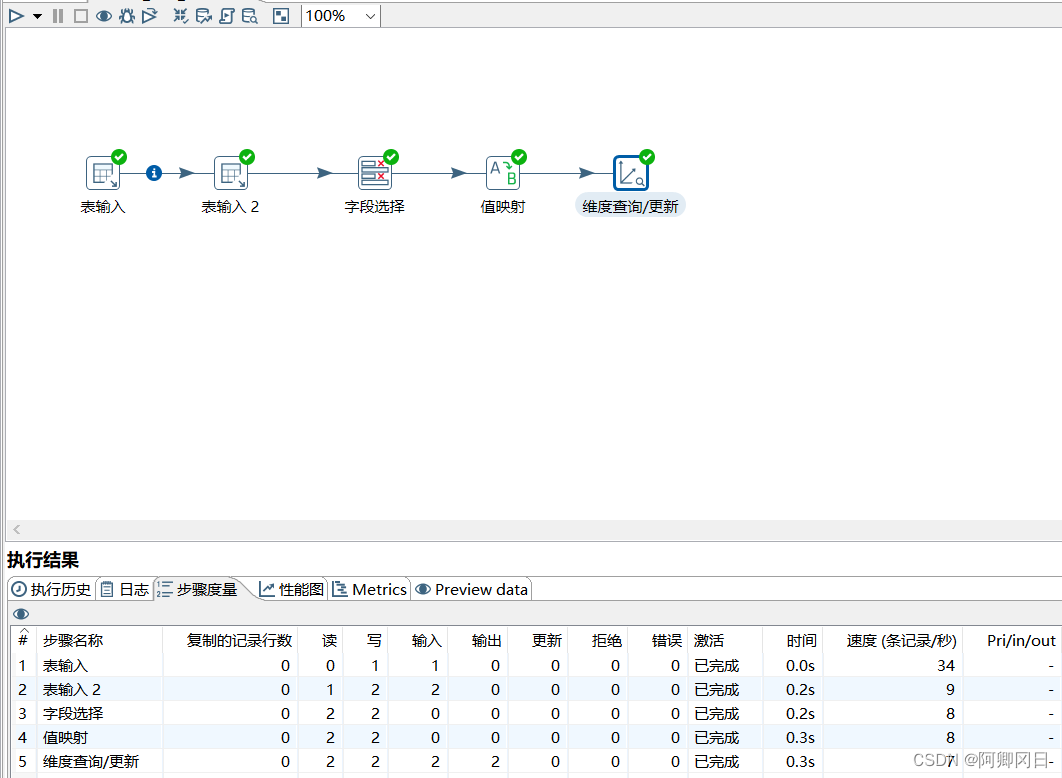Viewport: 1062px width, 778px height.
Task: Select the 维度查询/更新 step icon
Action: [x=631, y=173]
